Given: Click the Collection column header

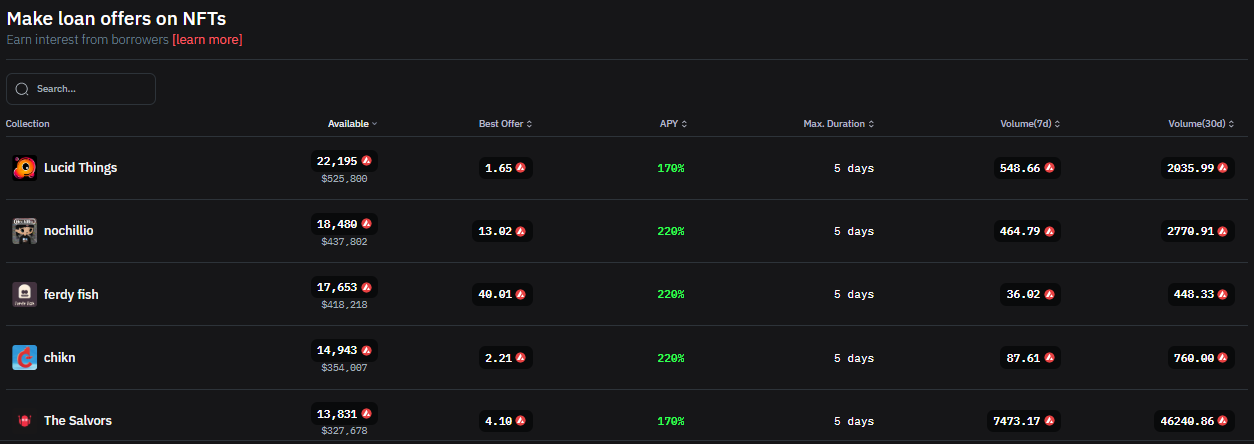Looking at the screenshot, I should click(28, 124).
